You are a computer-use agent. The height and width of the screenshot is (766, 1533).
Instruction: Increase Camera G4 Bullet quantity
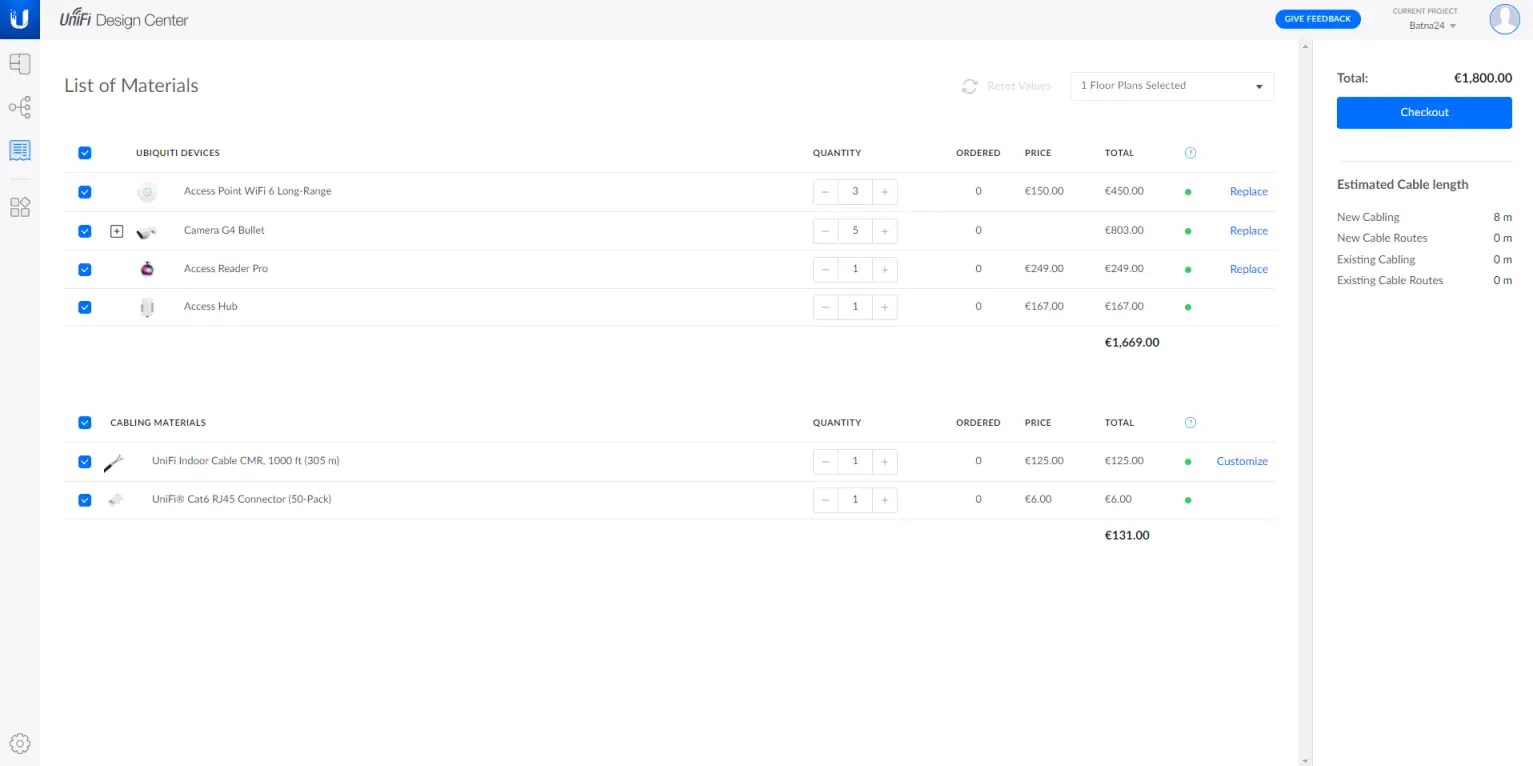884,230
